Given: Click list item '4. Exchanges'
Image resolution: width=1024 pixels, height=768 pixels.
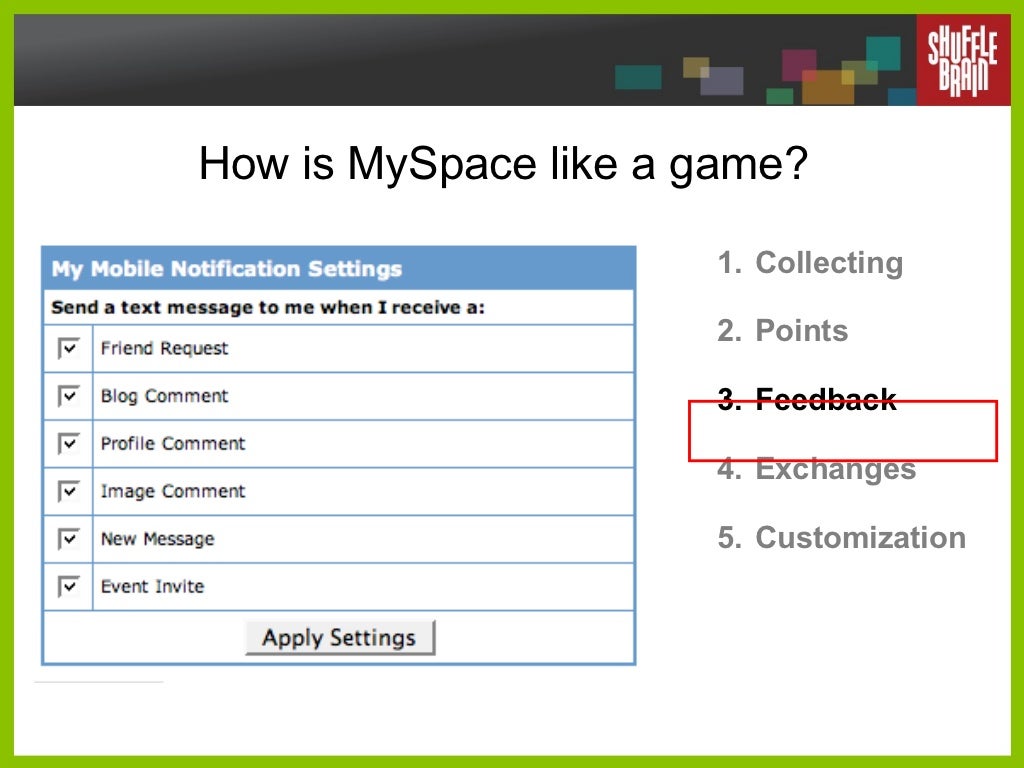Looking at the screenshot, I should tap(816, 469).
